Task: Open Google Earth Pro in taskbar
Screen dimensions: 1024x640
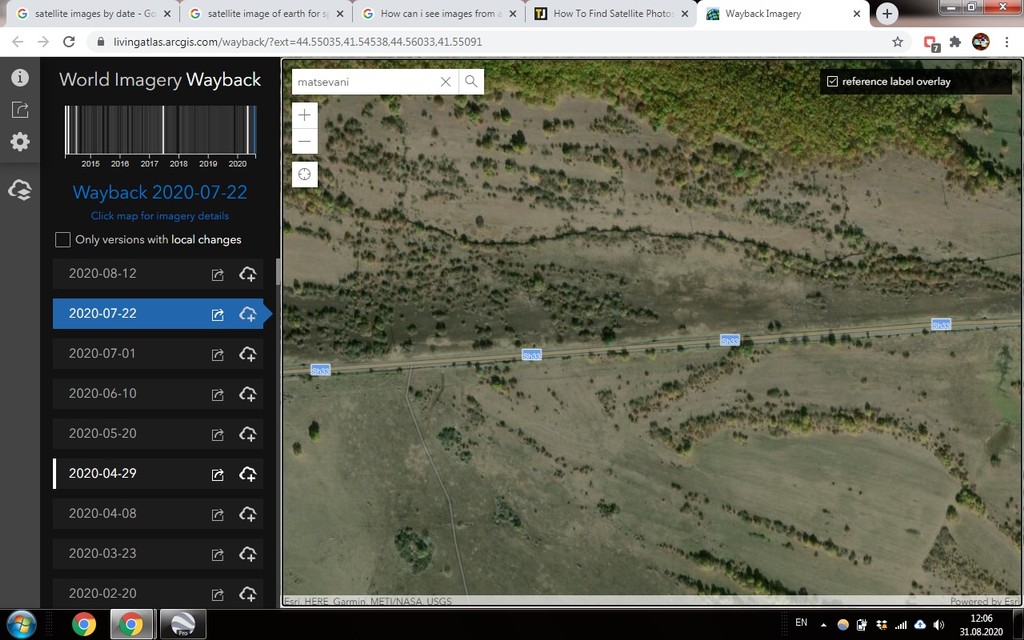Action: (183, 624)
